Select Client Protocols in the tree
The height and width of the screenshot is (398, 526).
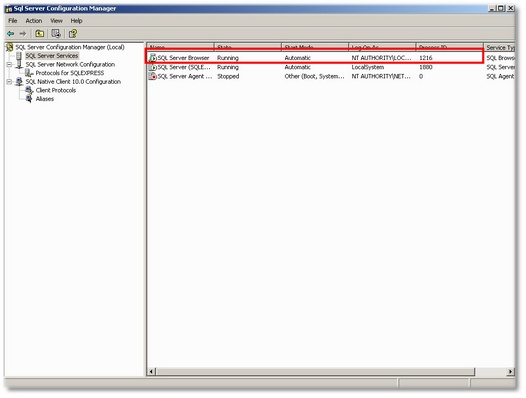click(56, 90)
